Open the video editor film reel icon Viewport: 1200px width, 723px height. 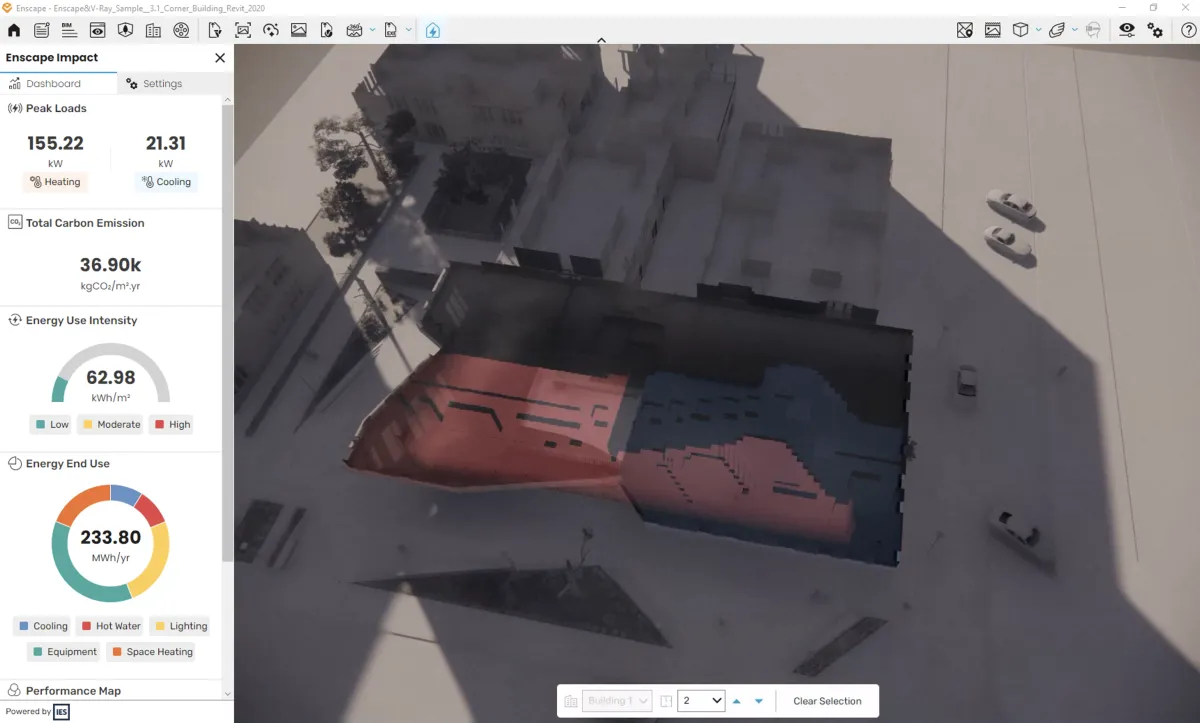point(181,30)
